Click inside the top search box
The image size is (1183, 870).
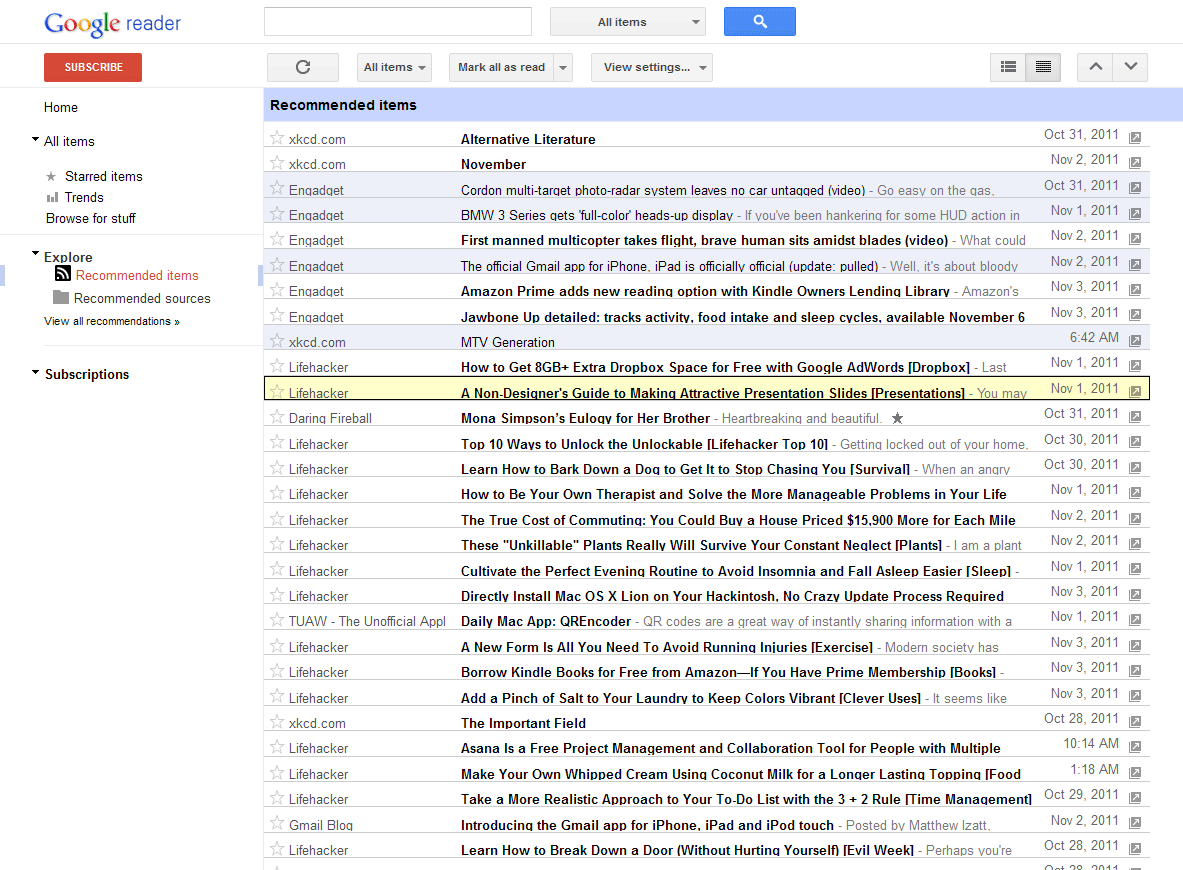click(x=397, y=21)
